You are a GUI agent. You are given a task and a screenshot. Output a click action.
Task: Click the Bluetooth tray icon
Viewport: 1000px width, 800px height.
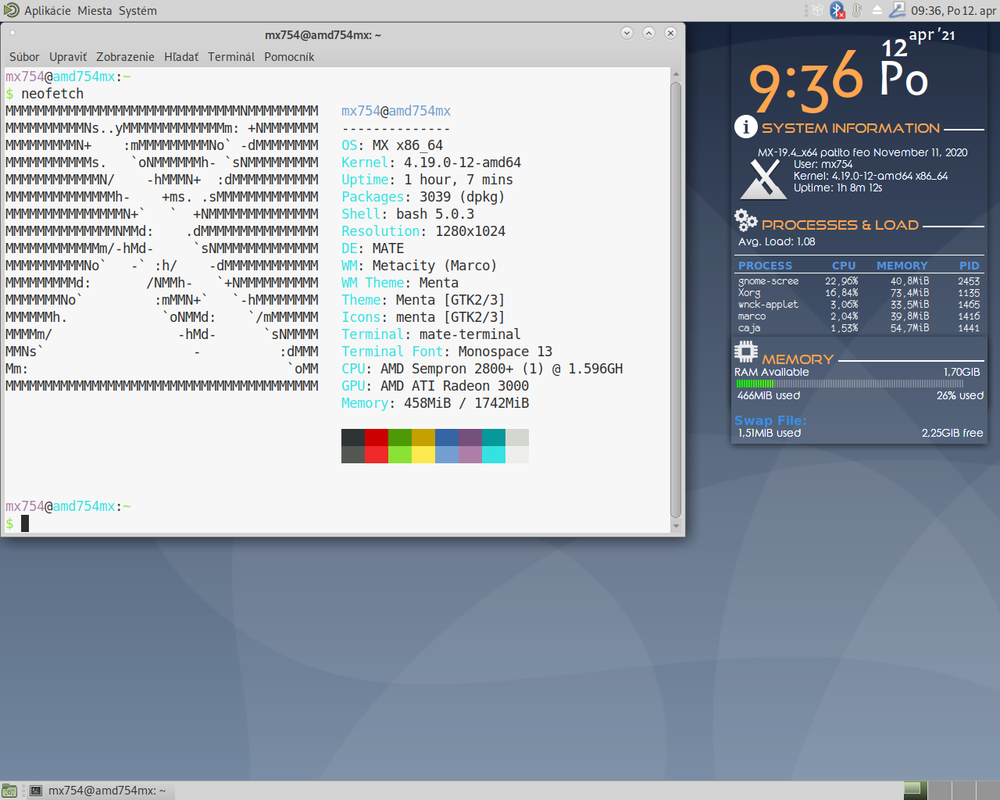point(837,10)
